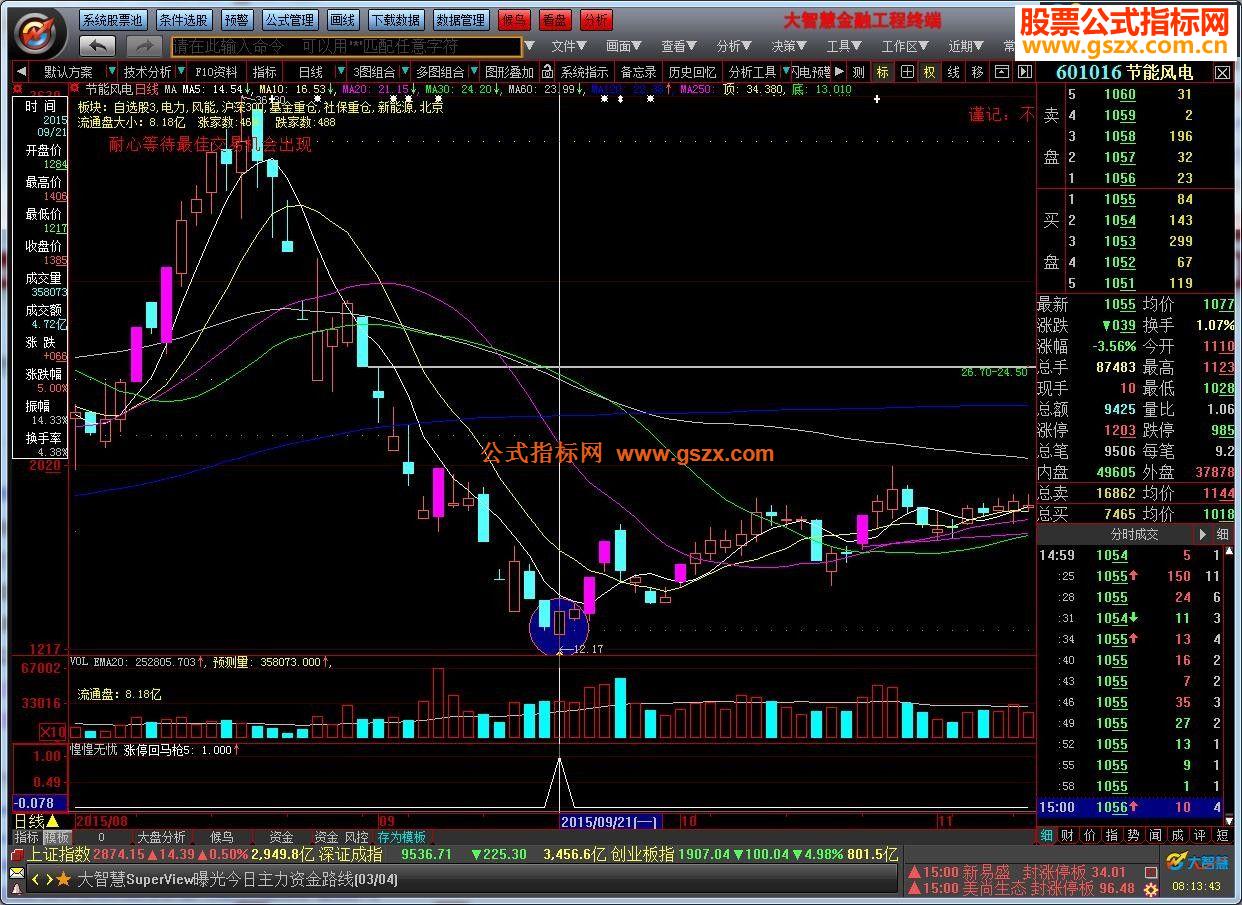Select the 2015/09/21 date marker on timeline

point(609,821)
